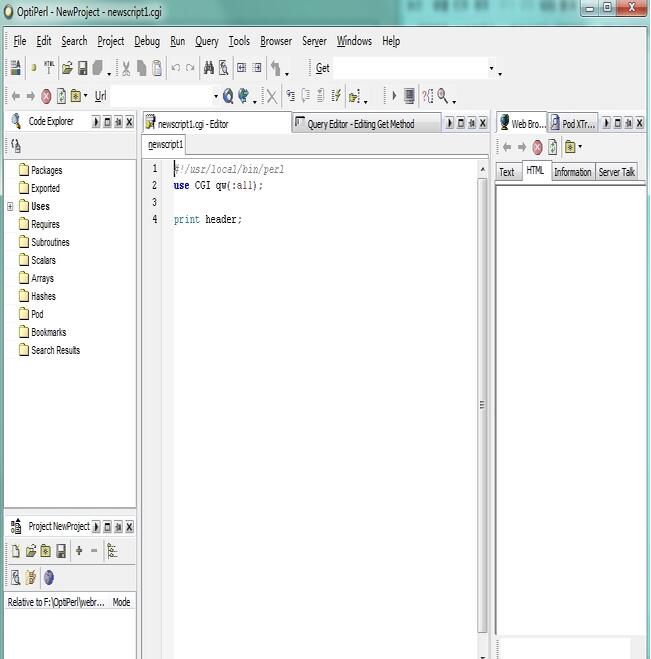This screenshot has width=651, height=659.
Task: Pin the Project NewProject panel
Action: 119,527
